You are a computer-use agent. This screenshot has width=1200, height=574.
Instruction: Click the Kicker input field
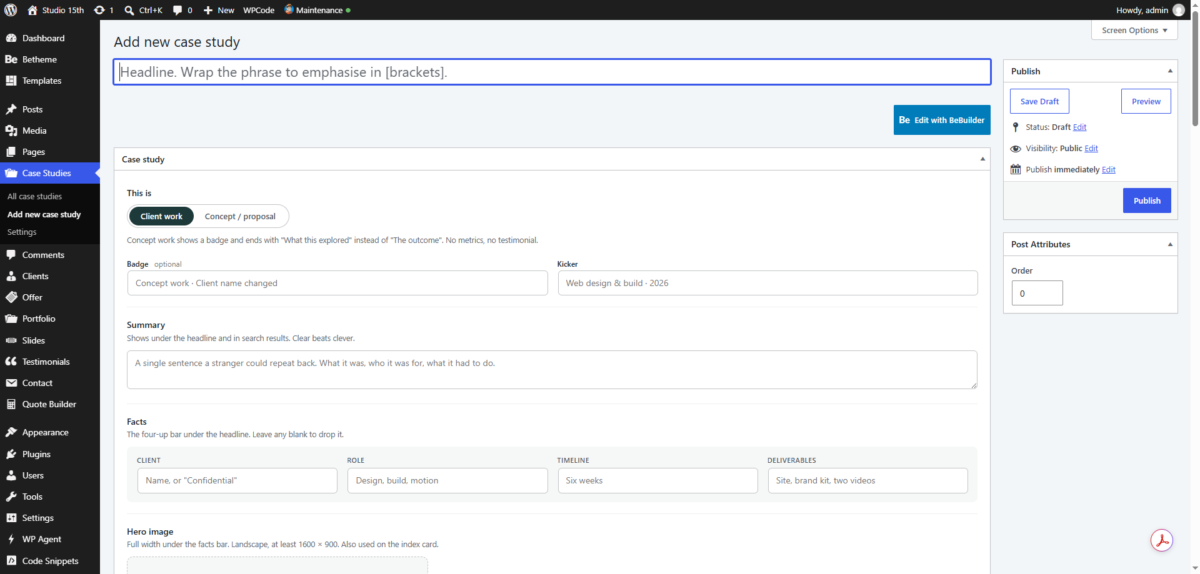[x=767, y=283]
